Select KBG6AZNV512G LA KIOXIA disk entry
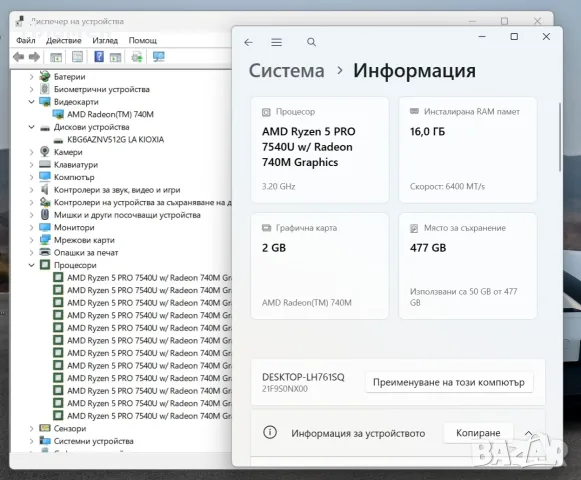Viewport: 581px width, 480px height. (x=116, y=139)
